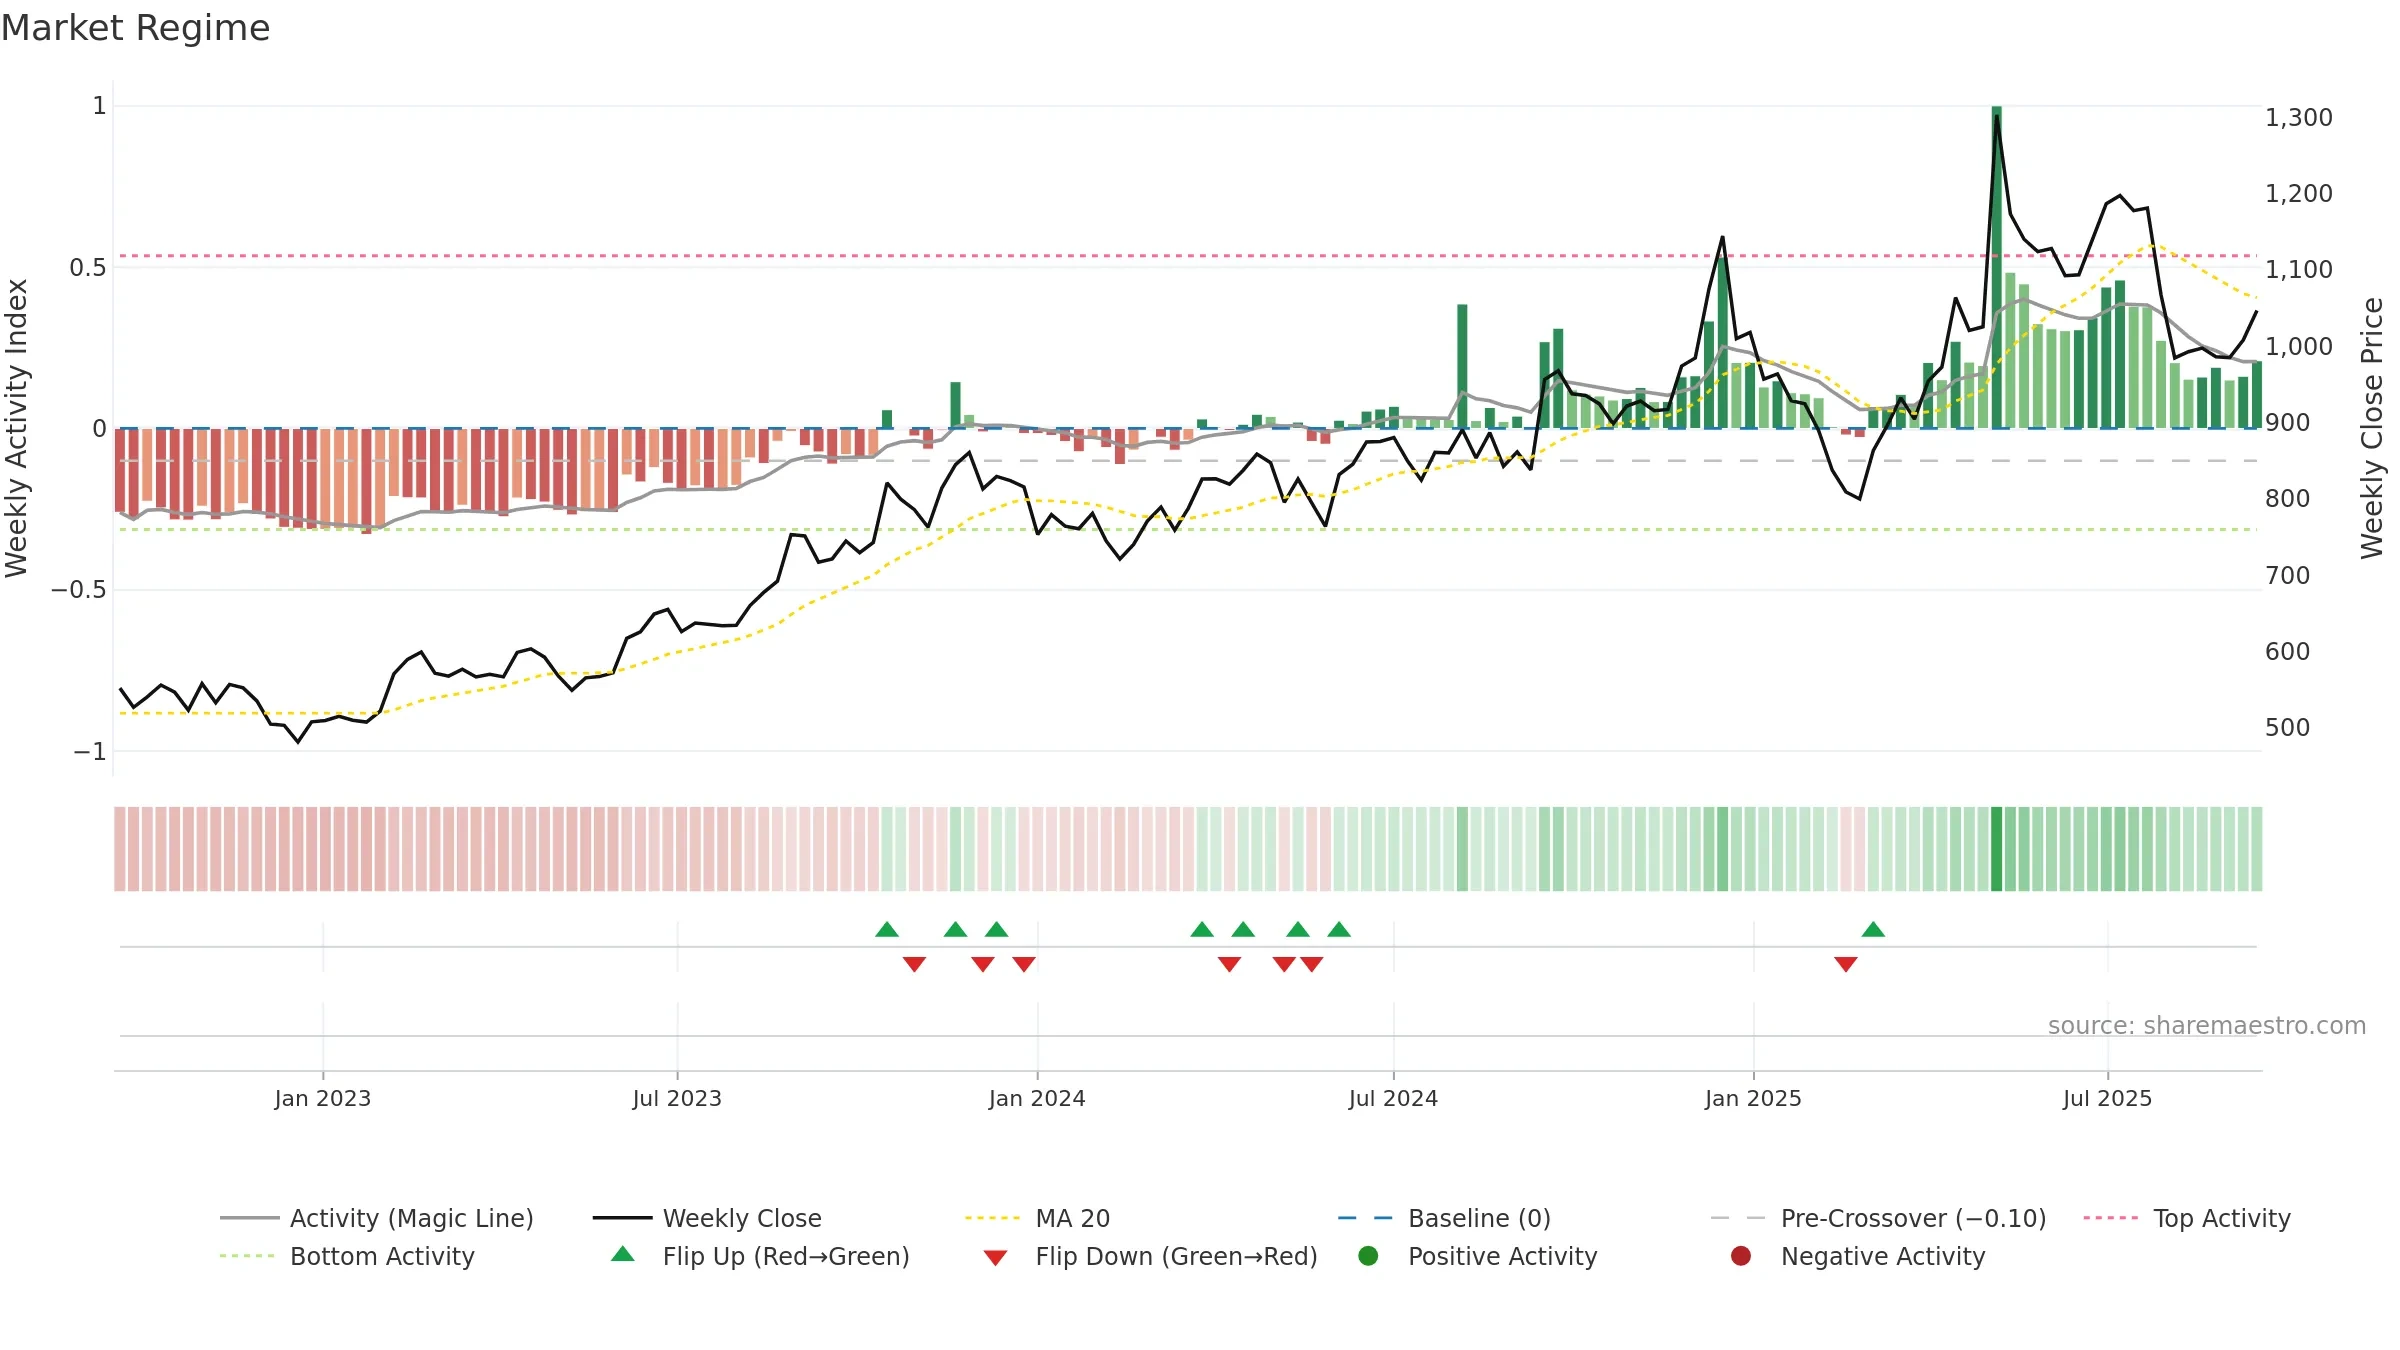Toggle Activity (Magic Line) legend entry
This screenshot has height=1350, width=2400.
377,1218
